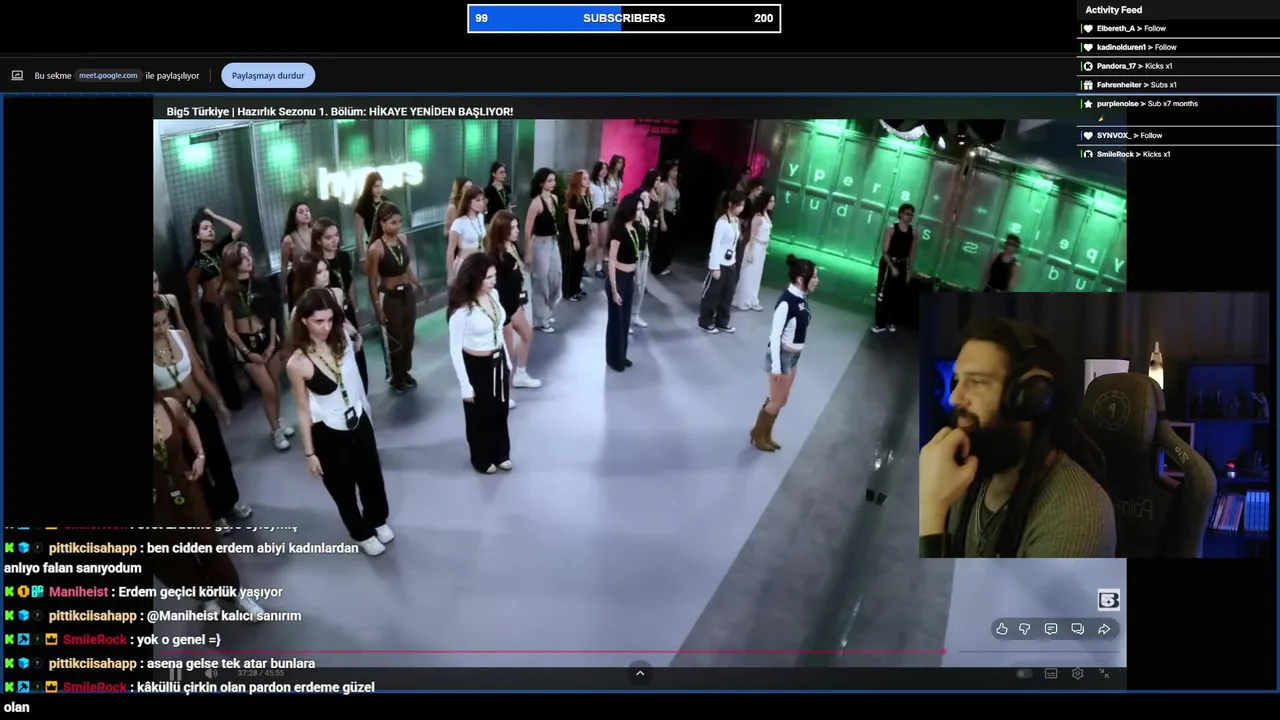The width and height of the screenshot is (1280, 720).
Task: Click the channel watermark logo on the video
Action: (1108, 600)
